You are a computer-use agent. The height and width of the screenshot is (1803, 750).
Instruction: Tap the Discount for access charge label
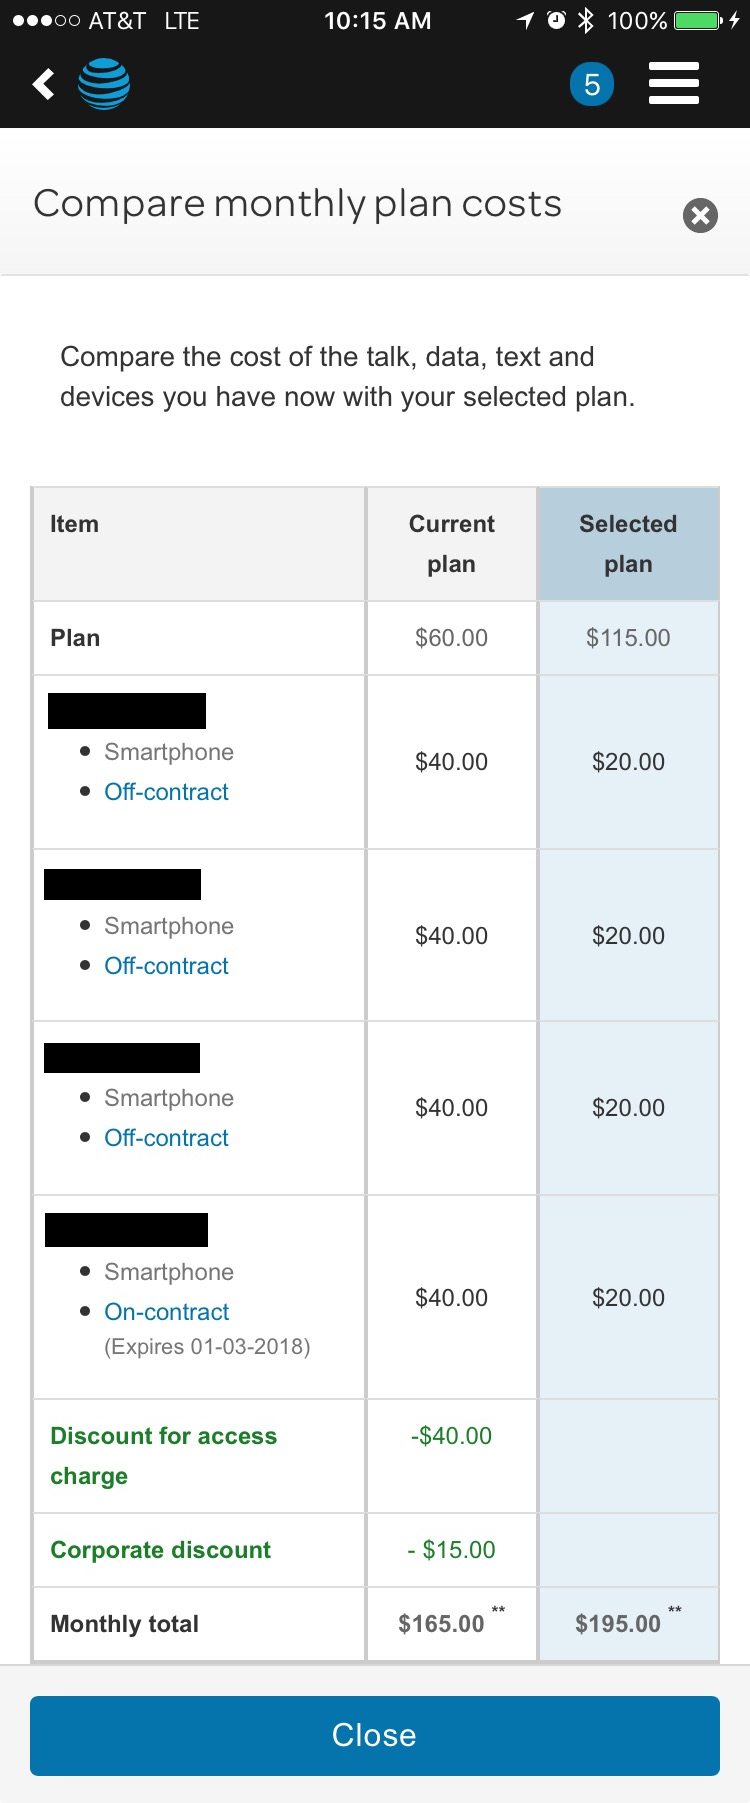coord(163,1456)
